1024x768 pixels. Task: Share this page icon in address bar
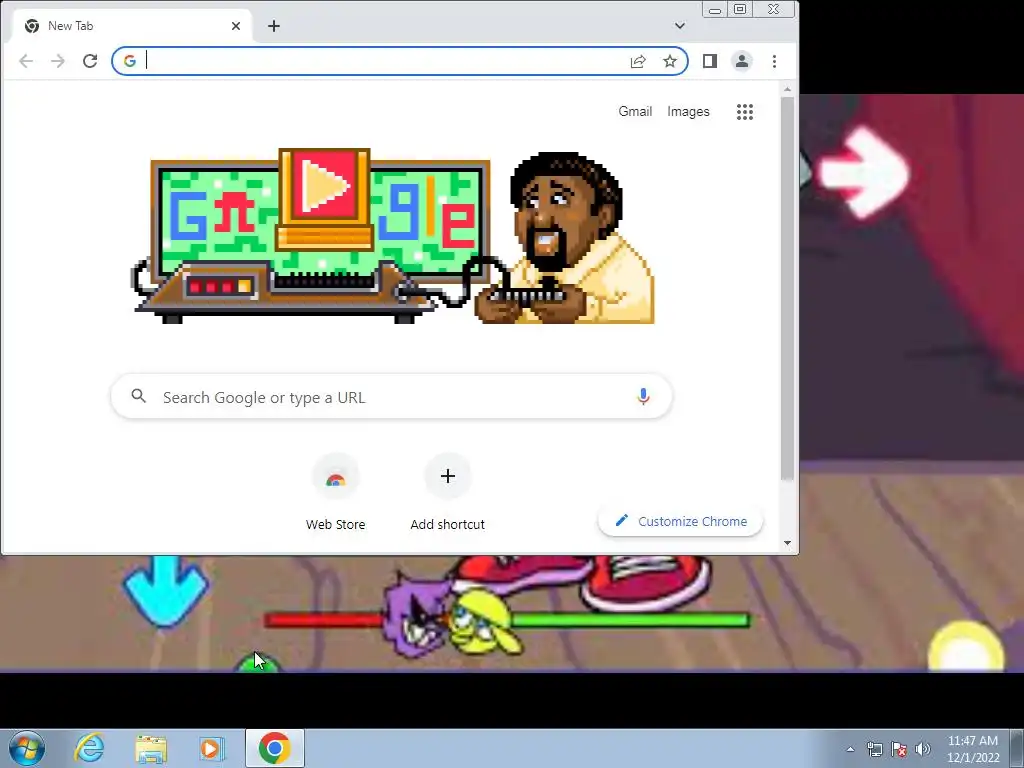638,61
